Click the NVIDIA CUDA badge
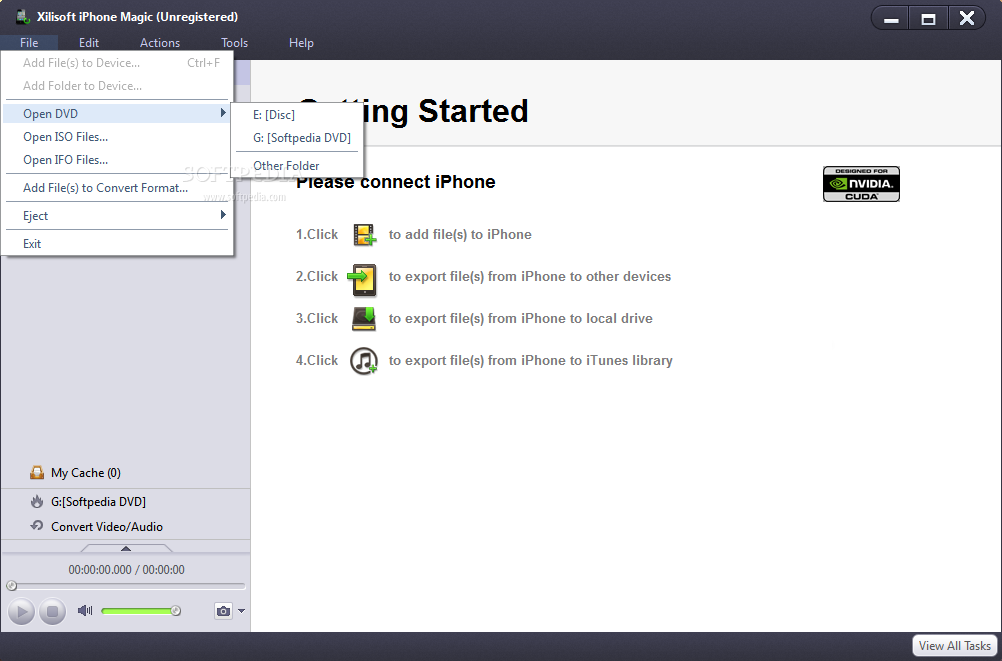The width and height of the screenshot is (1002, 661). click(x=861, y=184)
